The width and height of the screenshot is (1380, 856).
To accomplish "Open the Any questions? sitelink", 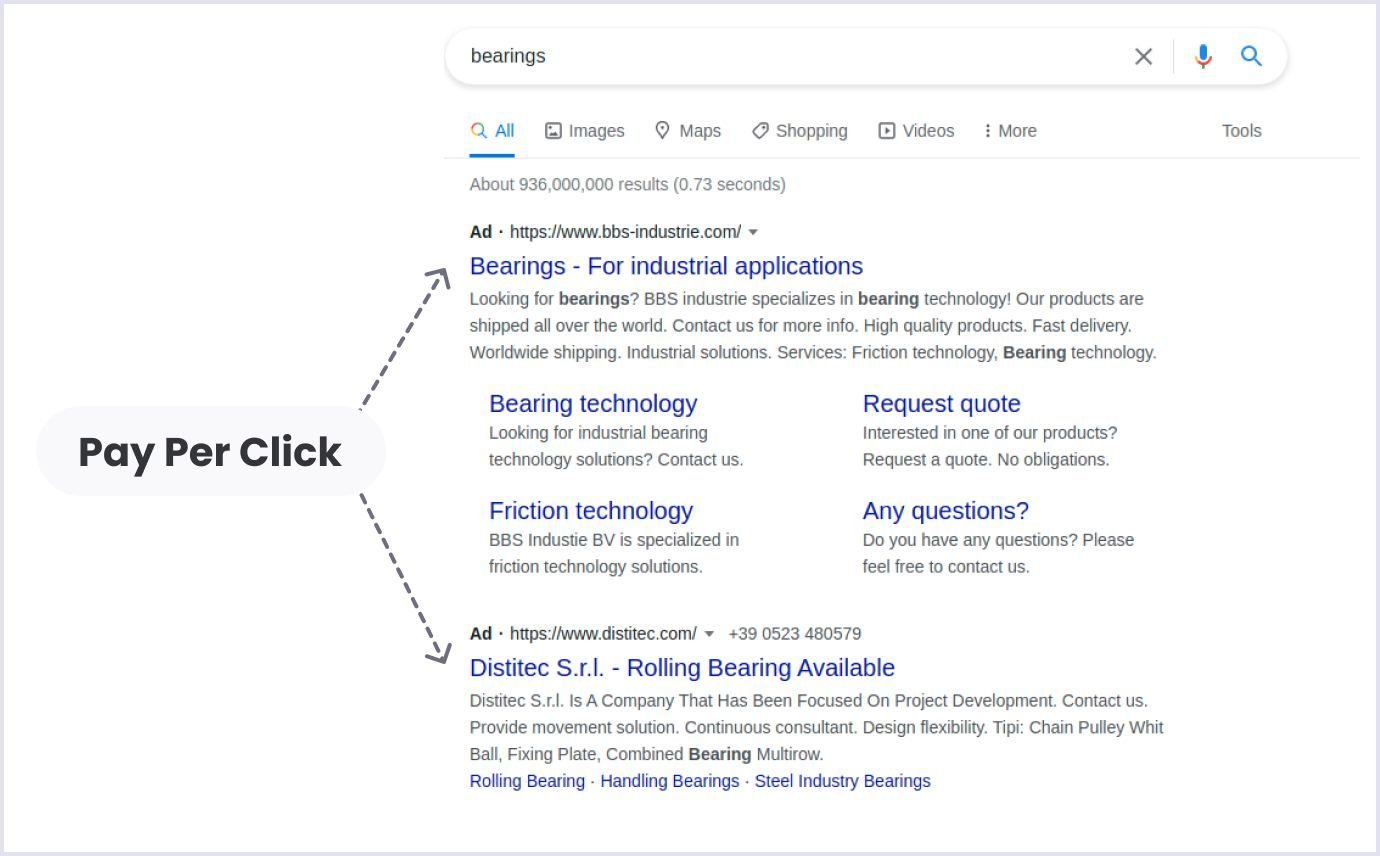I will pos(946,511).
